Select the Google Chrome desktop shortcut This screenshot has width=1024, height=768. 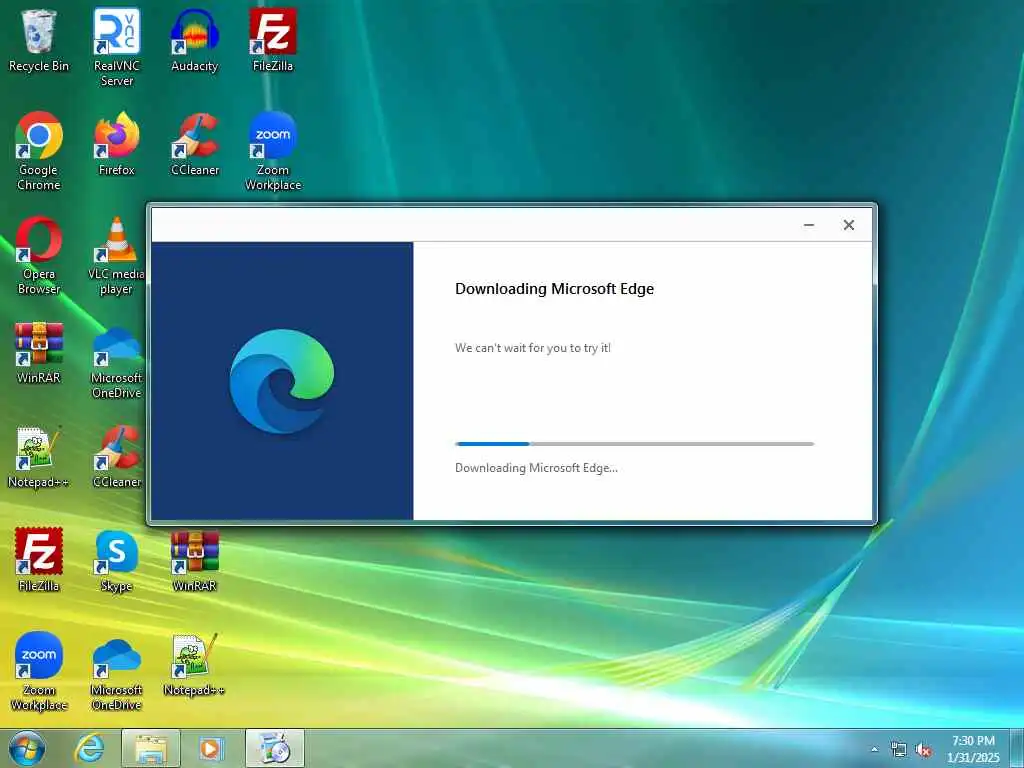tap(39, 152)
